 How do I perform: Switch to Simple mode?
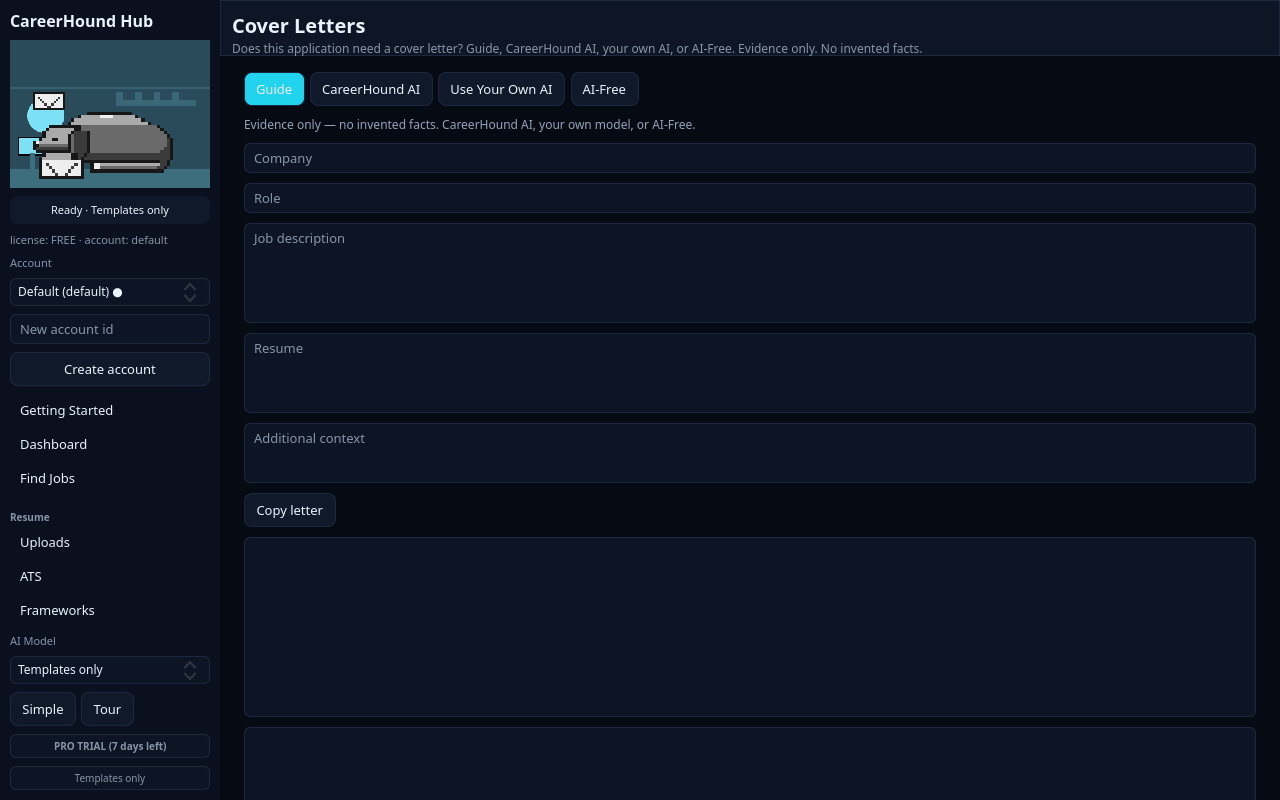(x=43, y=709)
